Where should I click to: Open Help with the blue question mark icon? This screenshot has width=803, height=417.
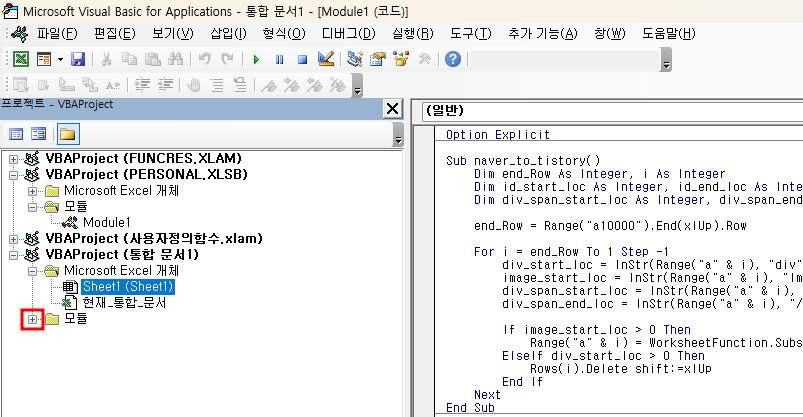(x=453, y=59)
